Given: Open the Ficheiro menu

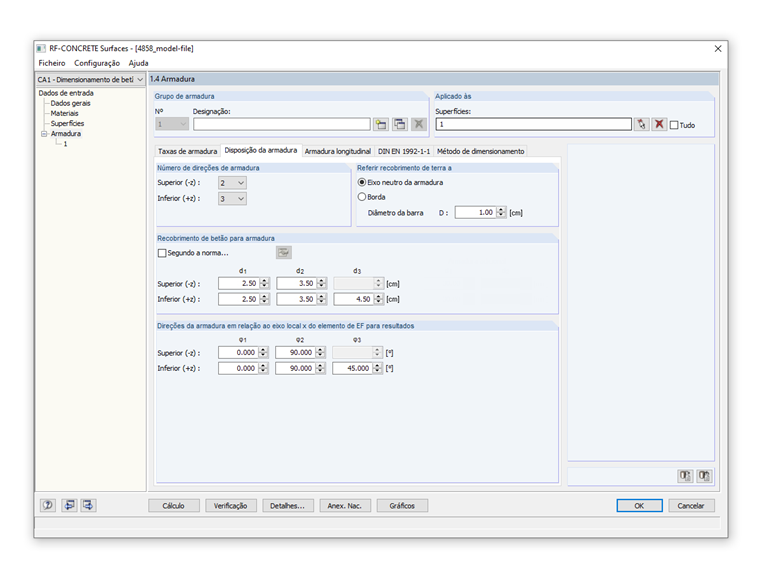Looking at the screenshot, I should tap(52, 63).
